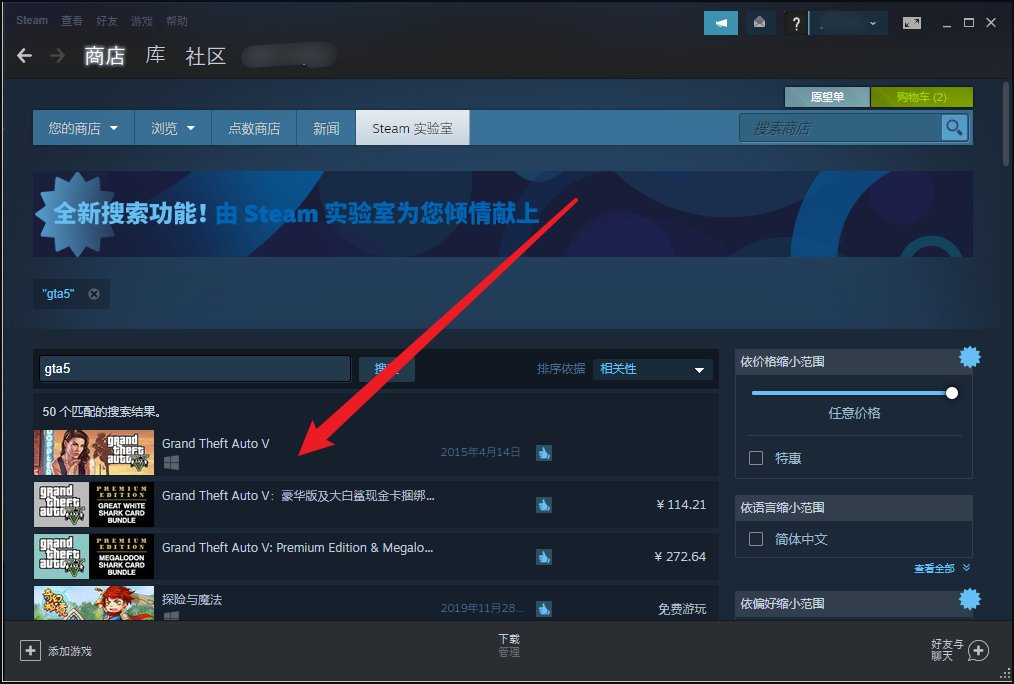
Task: Switch to the Steam 实验室 tab
Action: click(412, 127)
